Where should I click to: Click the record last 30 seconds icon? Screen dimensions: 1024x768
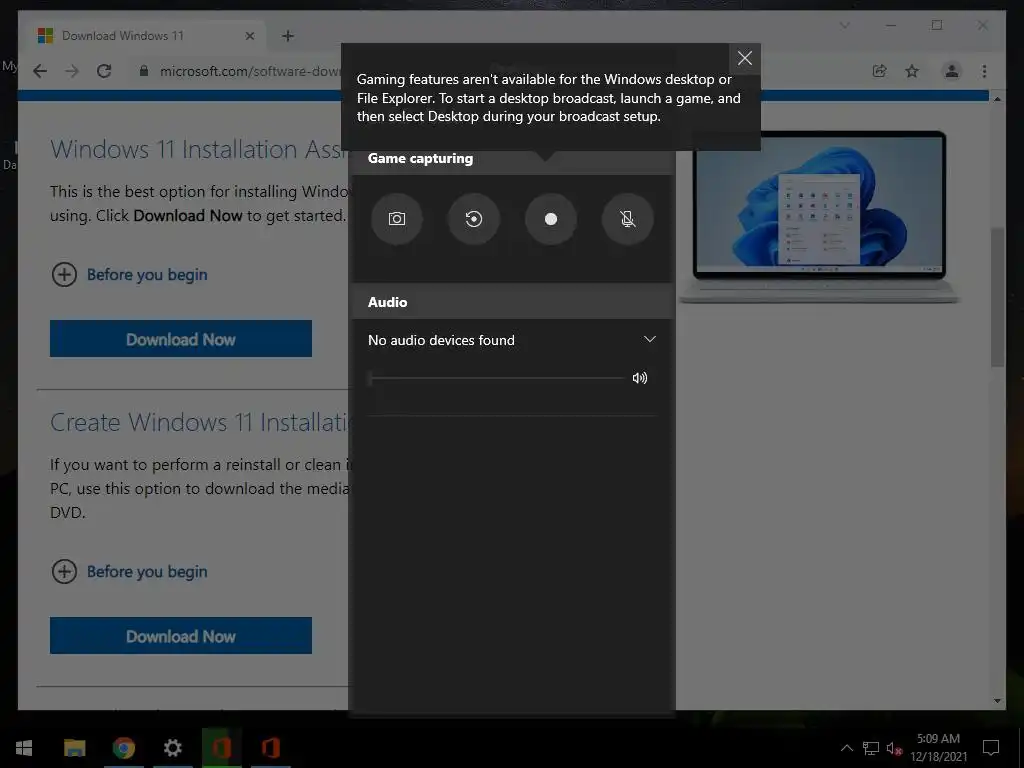[x=473, y=219]
